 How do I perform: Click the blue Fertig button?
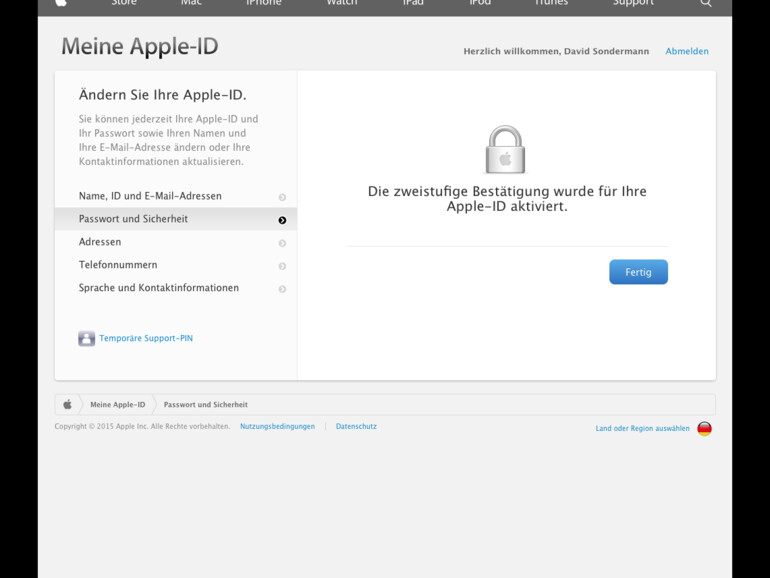(638, 272)
